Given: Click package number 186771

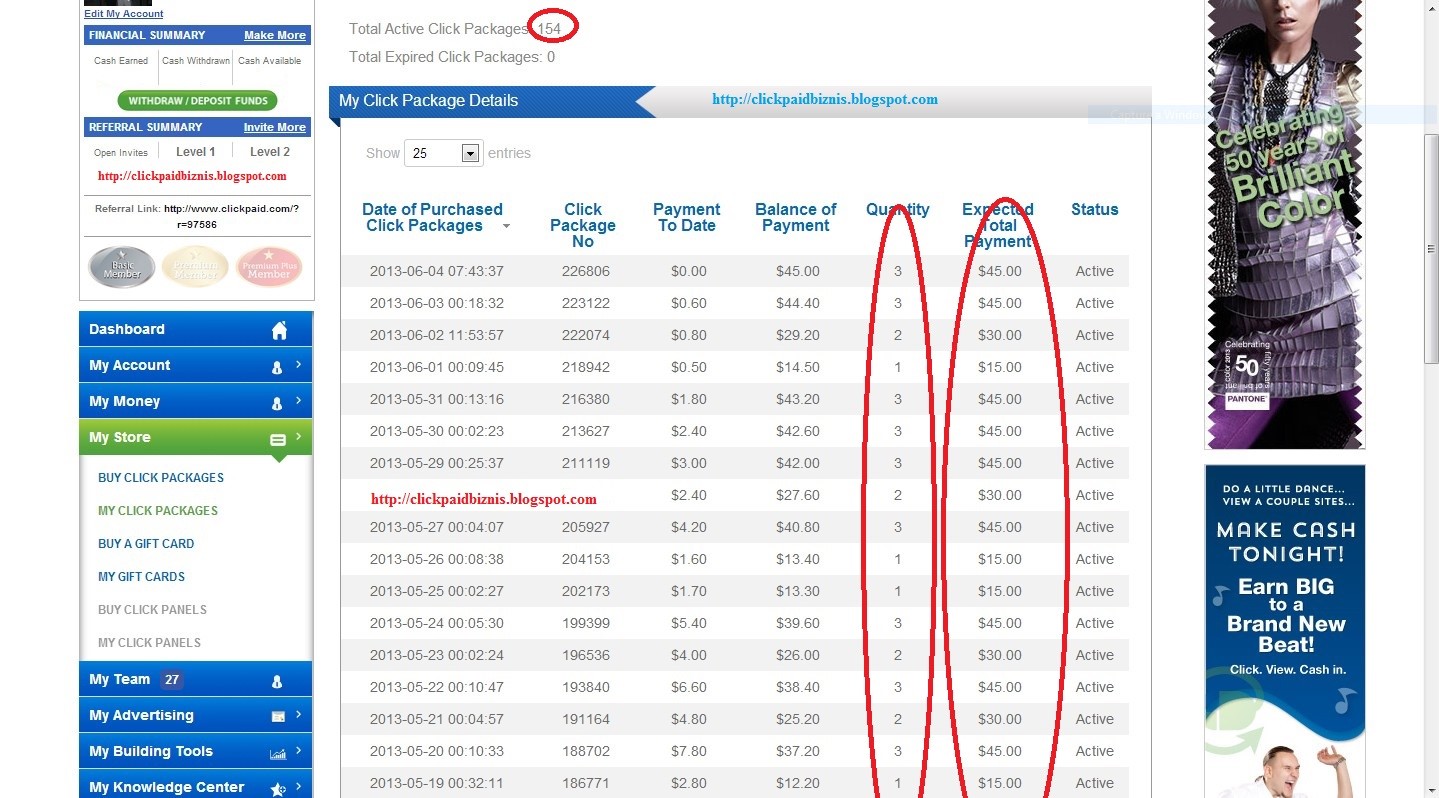Looking at the screenshot, I should (586, 783).
